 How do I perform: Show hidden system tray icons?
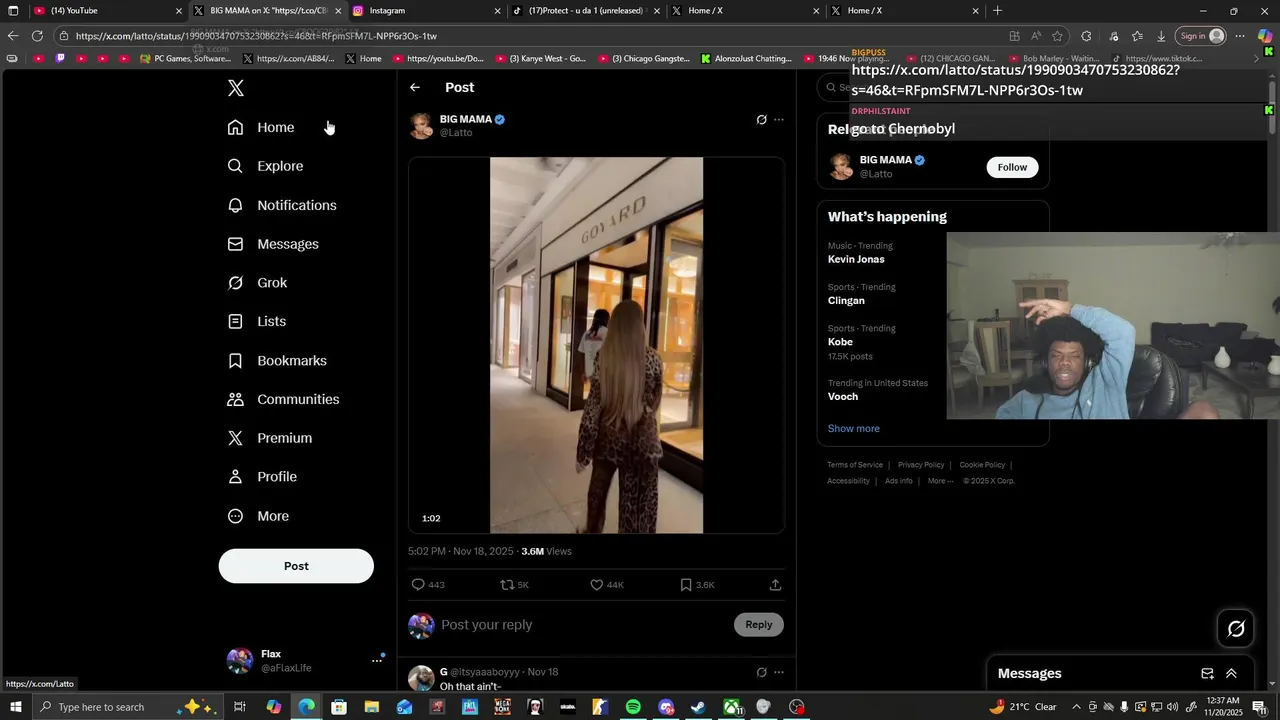click(1076, 707)
